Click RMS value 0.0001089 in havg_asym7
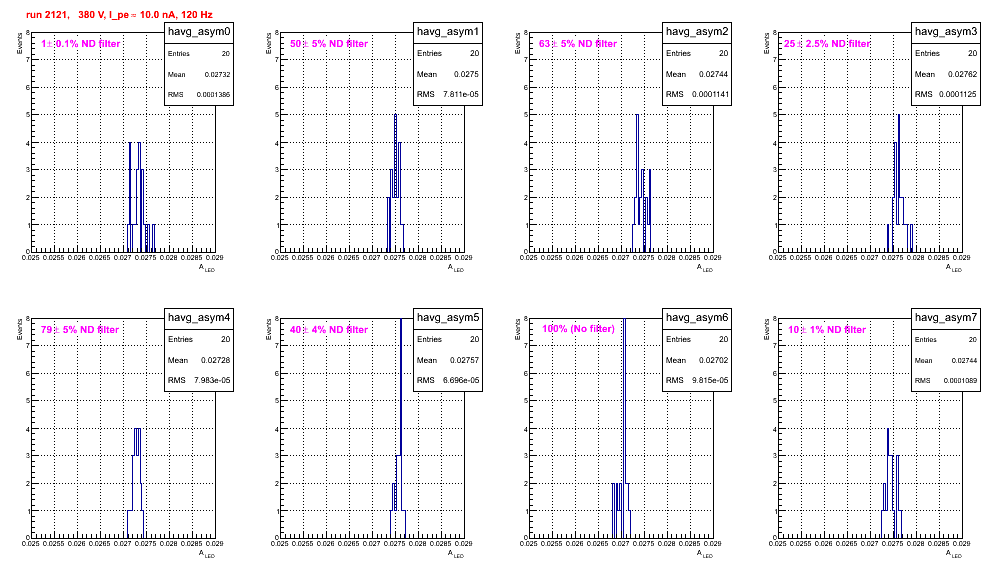996x572 pixels. (960, 381)
